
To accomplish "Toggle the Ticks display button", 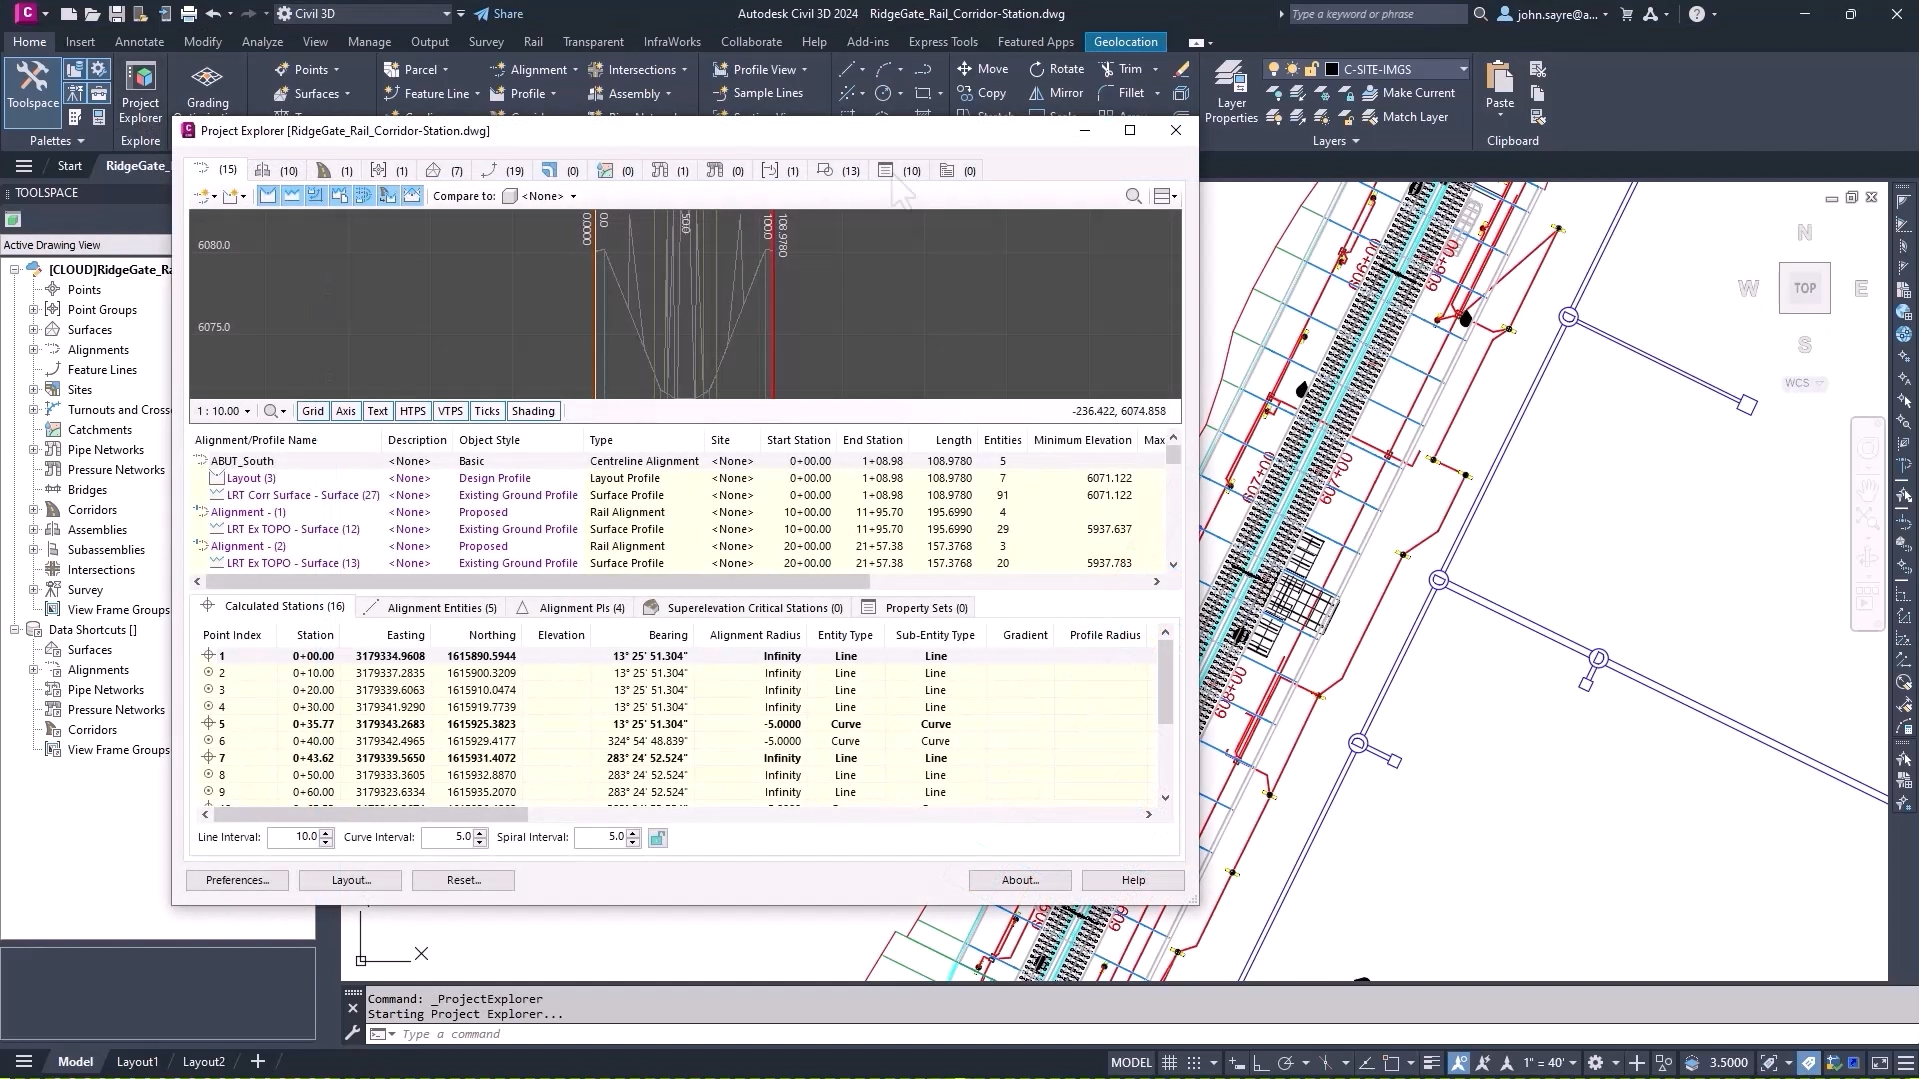I will coord(487,411).
